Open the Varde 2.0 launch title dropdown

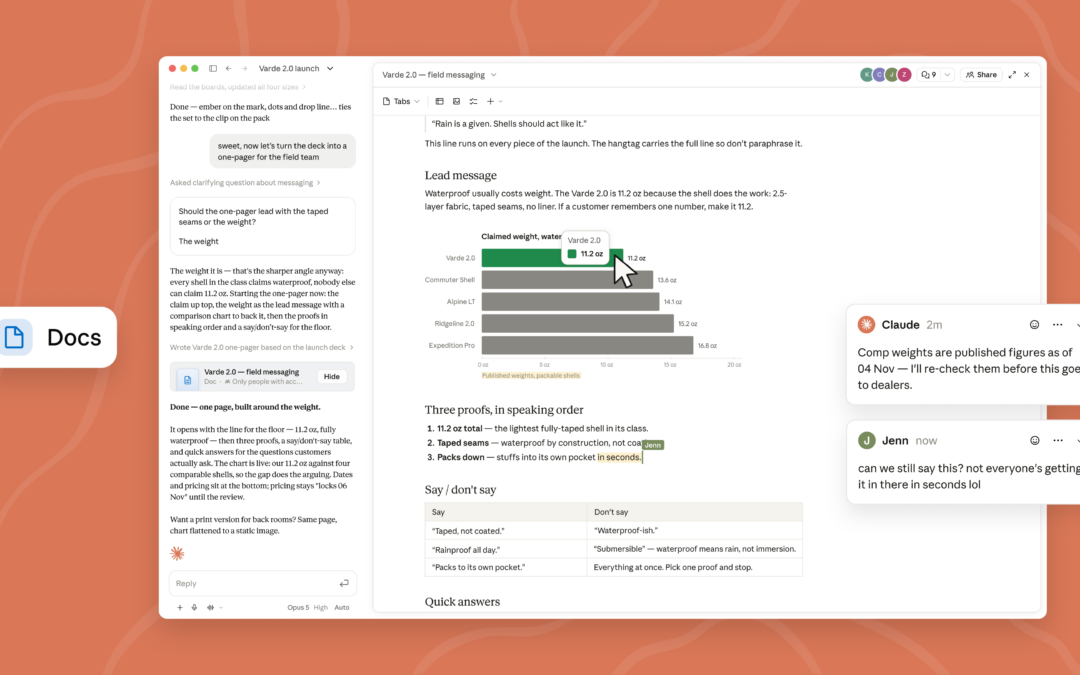click(295, 68)
